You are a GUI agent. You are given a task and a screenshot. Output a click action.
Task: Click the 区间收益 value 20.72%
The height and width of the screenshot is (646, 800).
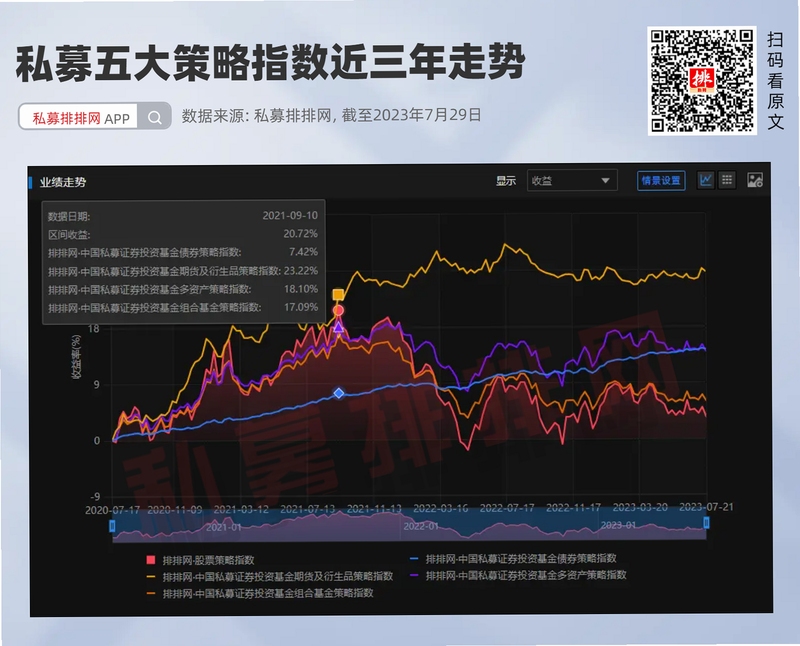(x=301, y=234)
